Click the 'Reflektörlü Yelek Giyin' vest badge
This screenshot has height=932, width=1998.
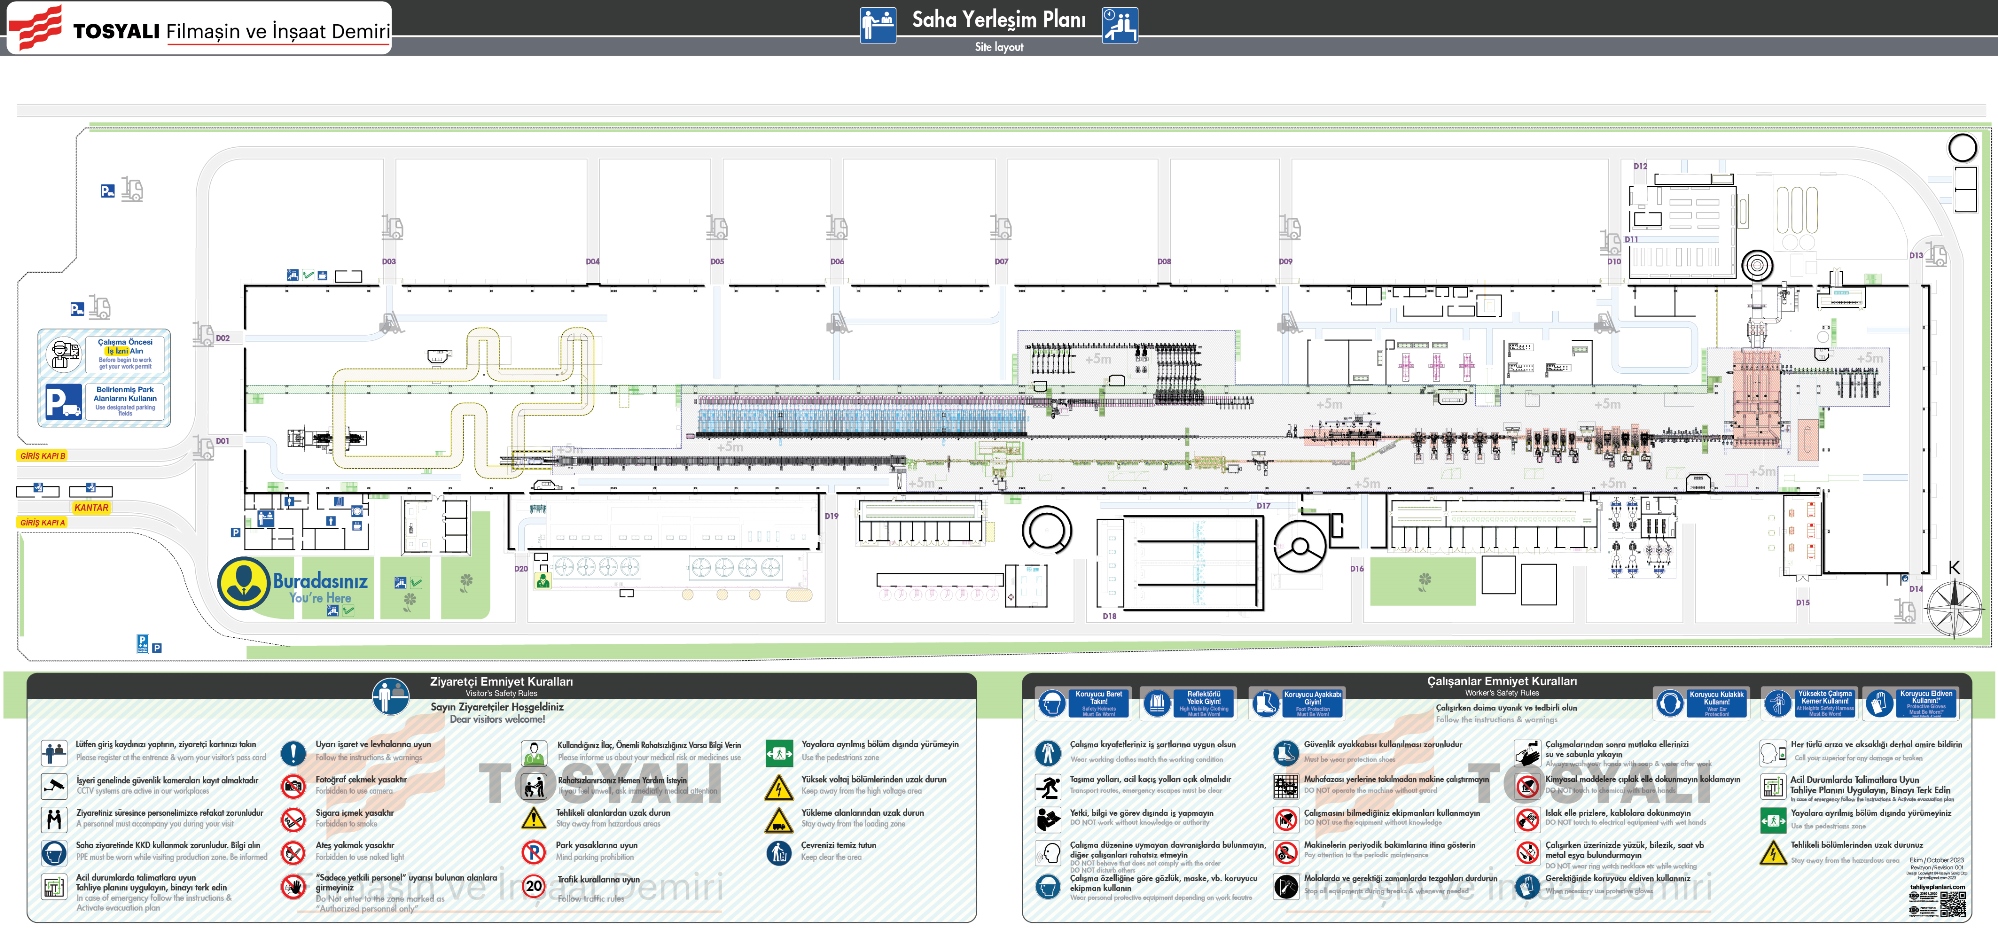coord(1189,703)
